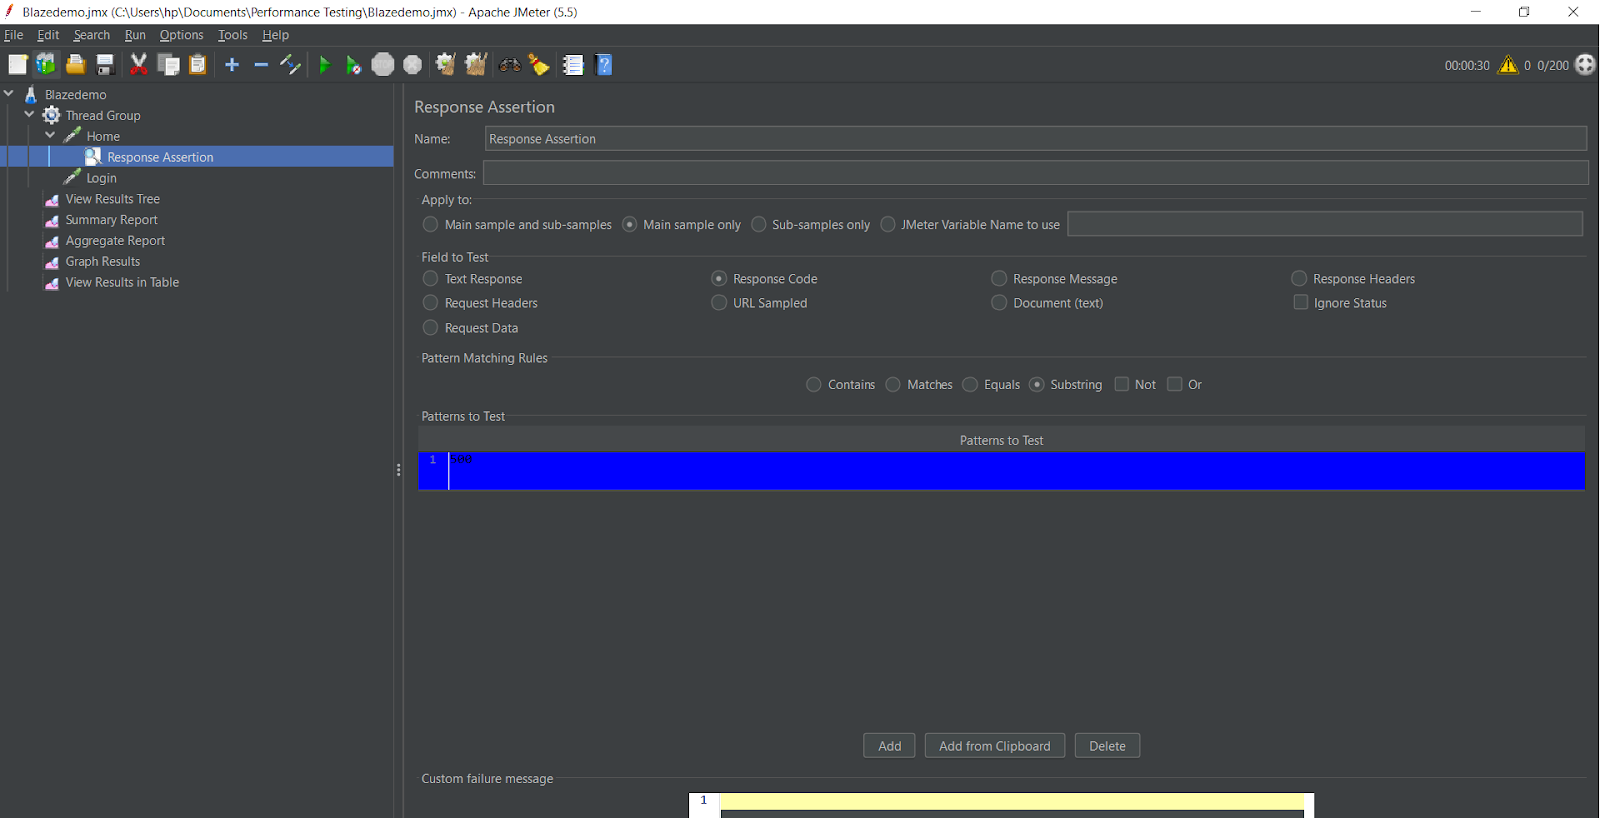Stop the test with the Stop icon

[383, 65]
